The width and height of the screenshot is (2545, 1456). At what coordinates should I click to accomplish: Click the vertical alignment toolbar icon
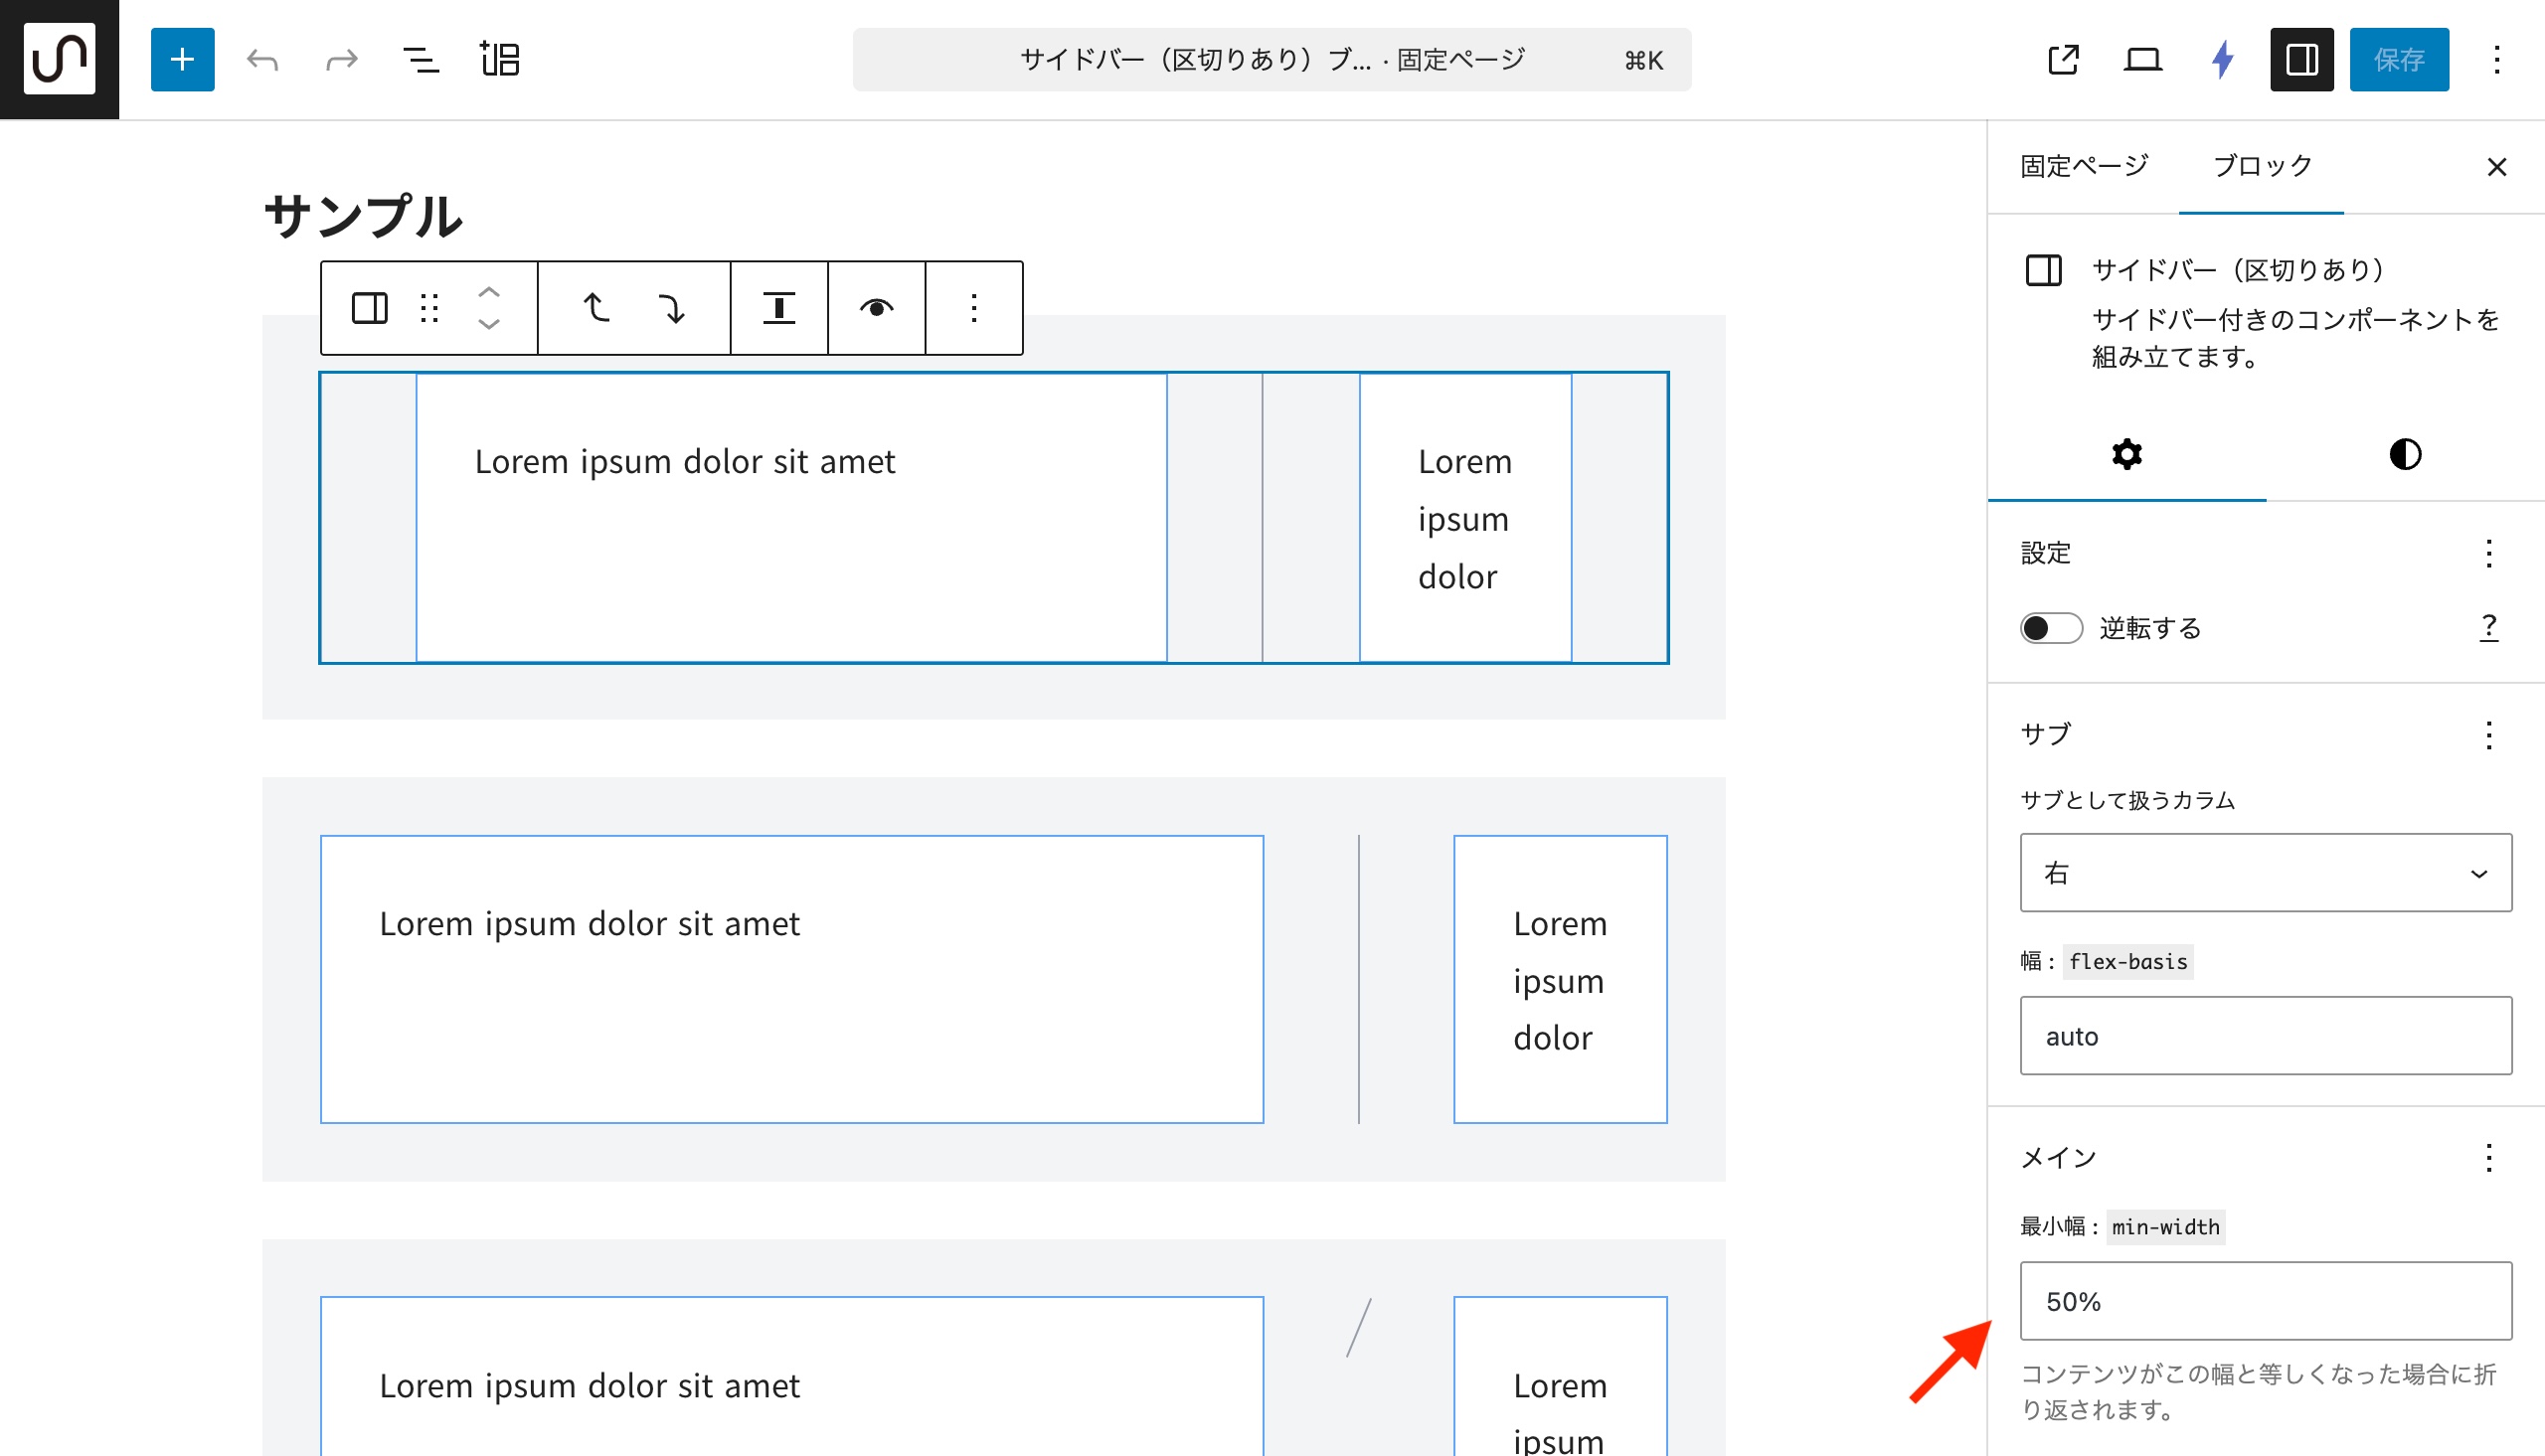(x=779, y=308)
